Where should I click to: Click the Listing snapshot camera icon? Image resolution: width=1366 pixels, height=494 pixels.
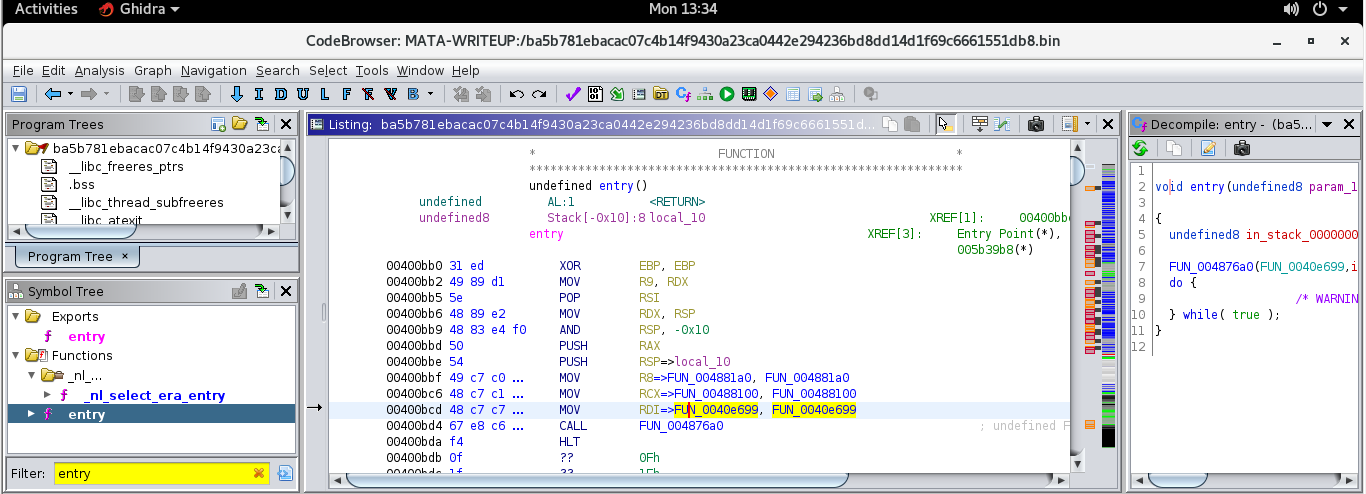[1036, 124]
